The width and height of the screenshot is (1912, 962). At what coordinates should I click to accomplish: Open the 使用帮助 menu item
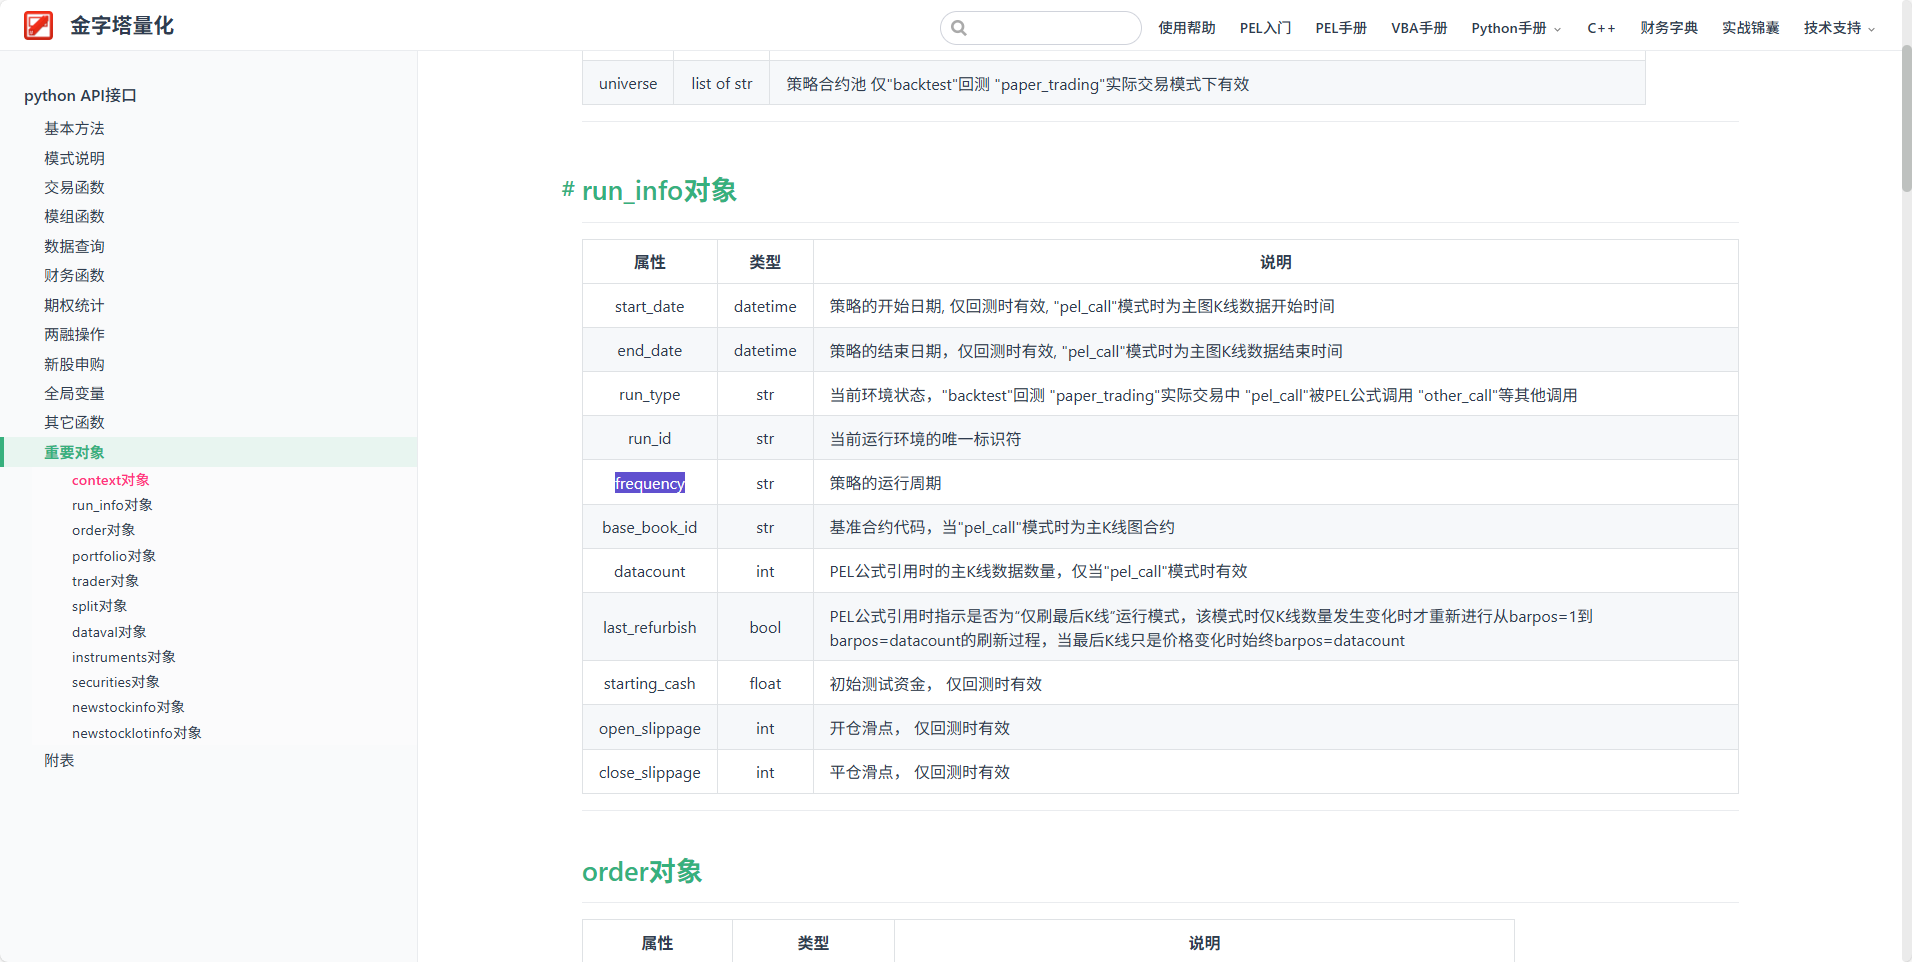(1186, 28)
